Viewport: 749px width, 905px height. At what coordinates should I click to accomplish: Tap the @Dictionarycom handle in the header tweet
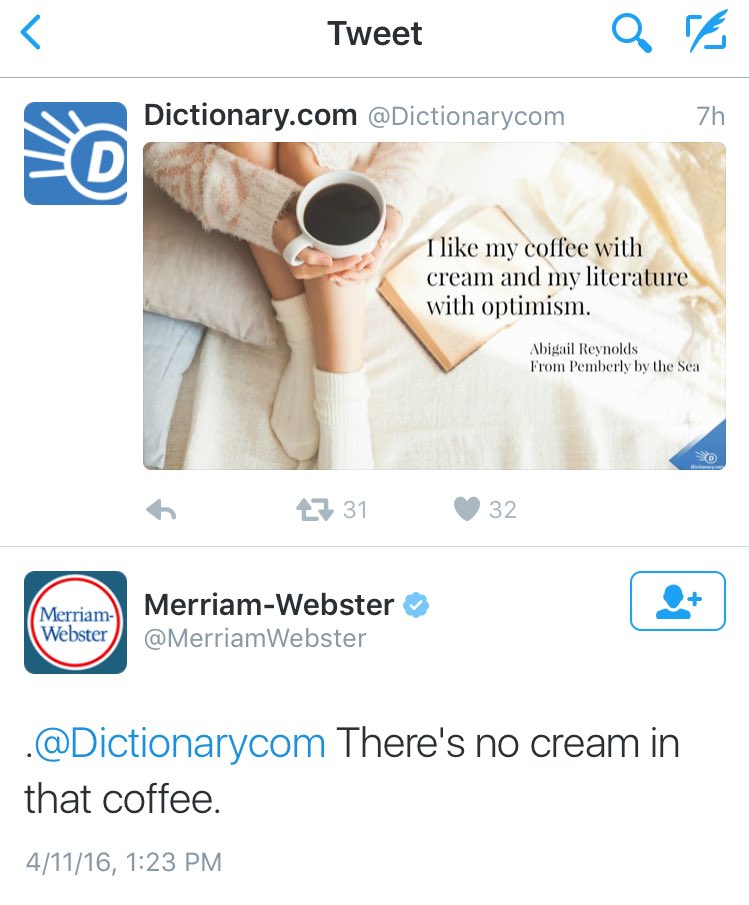pos(466,117)
